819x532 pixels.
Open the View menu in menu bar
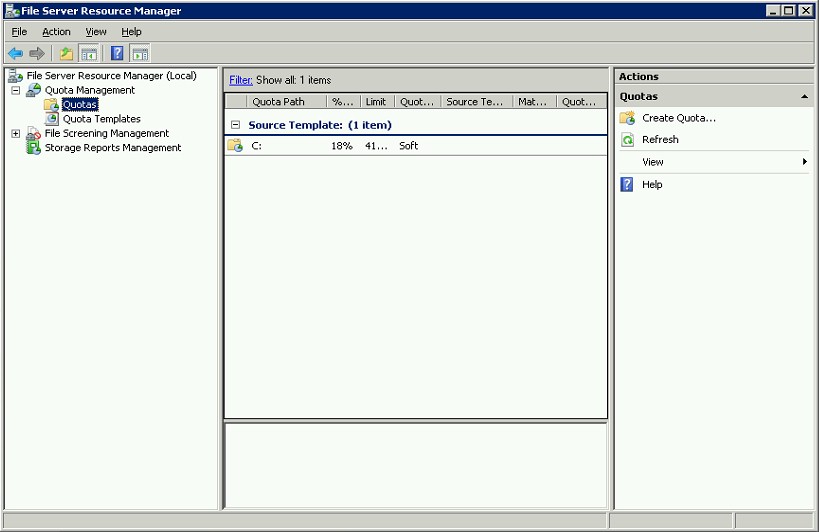[96, 32]
